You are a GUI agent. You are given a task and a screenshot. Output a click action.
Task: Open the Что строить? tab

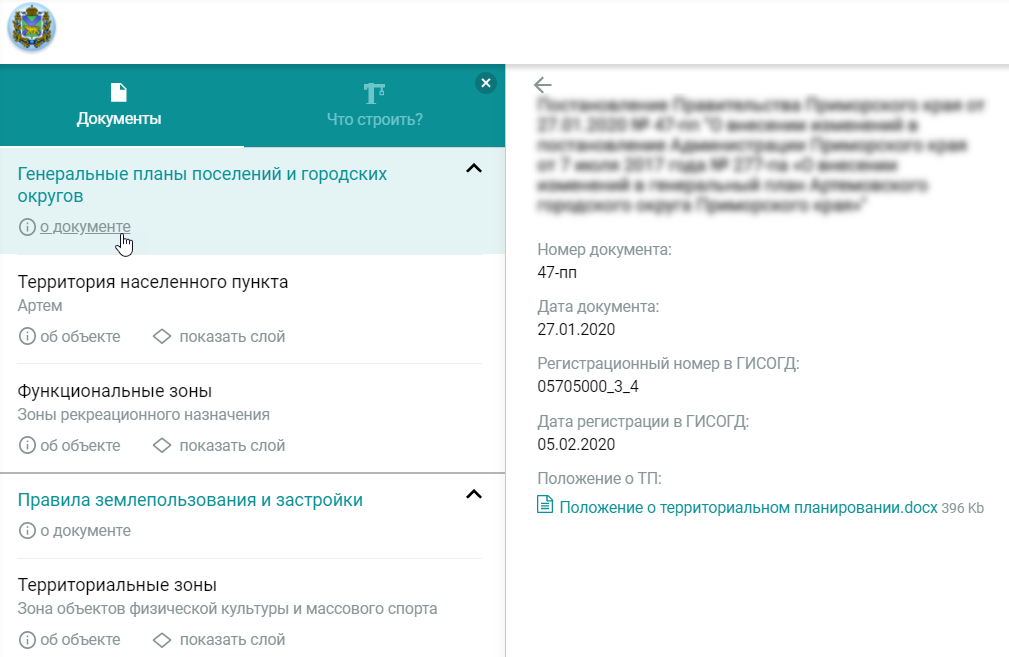(x=375, y=106)
